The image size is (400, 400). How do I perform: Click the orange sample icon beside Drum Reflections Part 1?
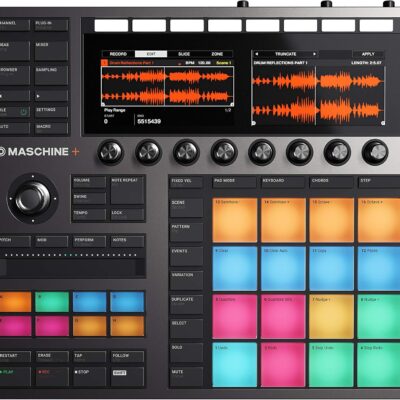(x=104, y=63)
